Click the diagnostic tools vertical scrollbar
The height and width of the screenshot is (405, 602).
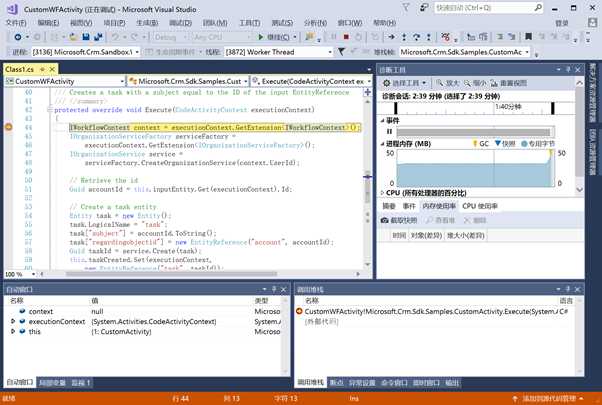(x=579, y=136)
